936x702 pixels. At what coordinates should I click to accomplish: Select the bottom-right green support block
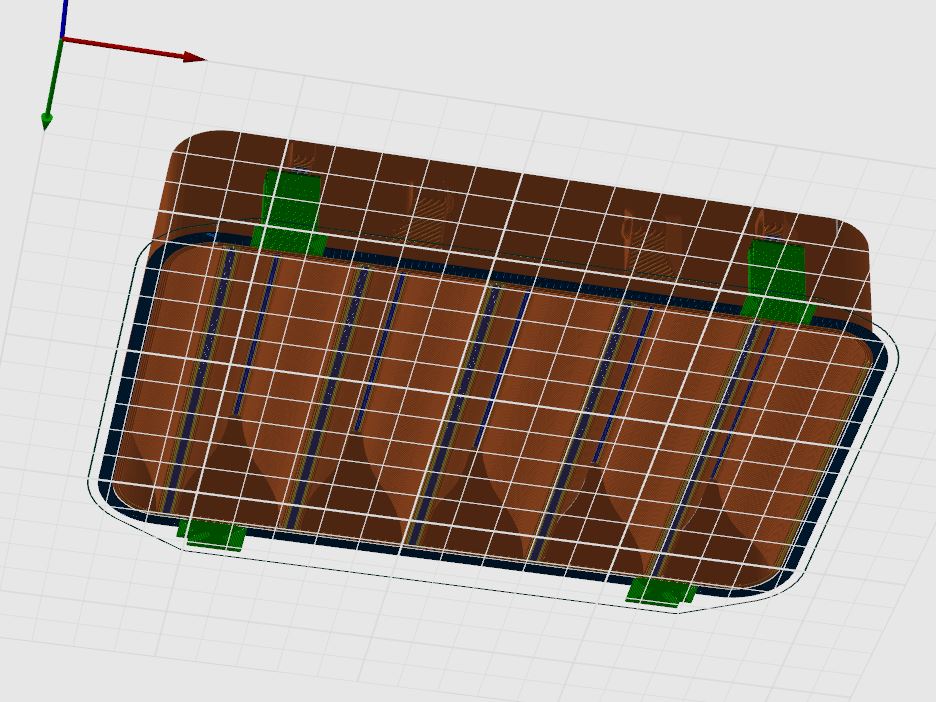(662, 591)
